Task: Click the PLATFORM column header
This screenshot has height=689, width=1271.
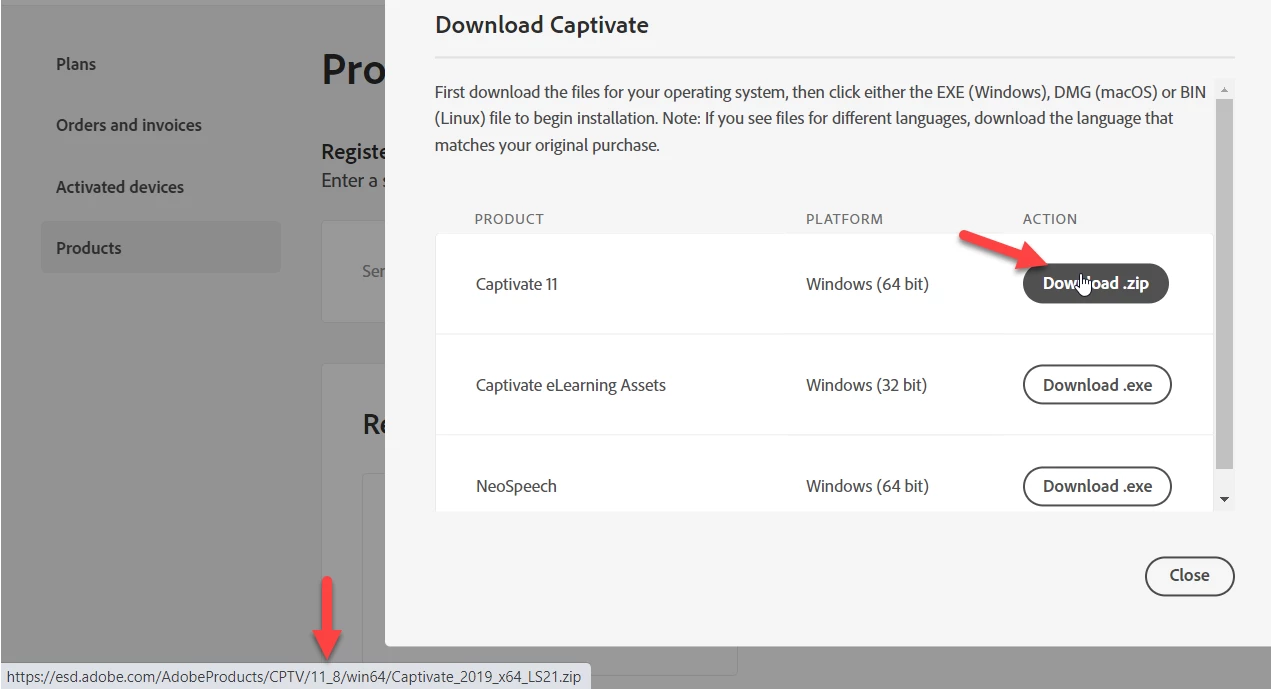Action: [844, 219]
